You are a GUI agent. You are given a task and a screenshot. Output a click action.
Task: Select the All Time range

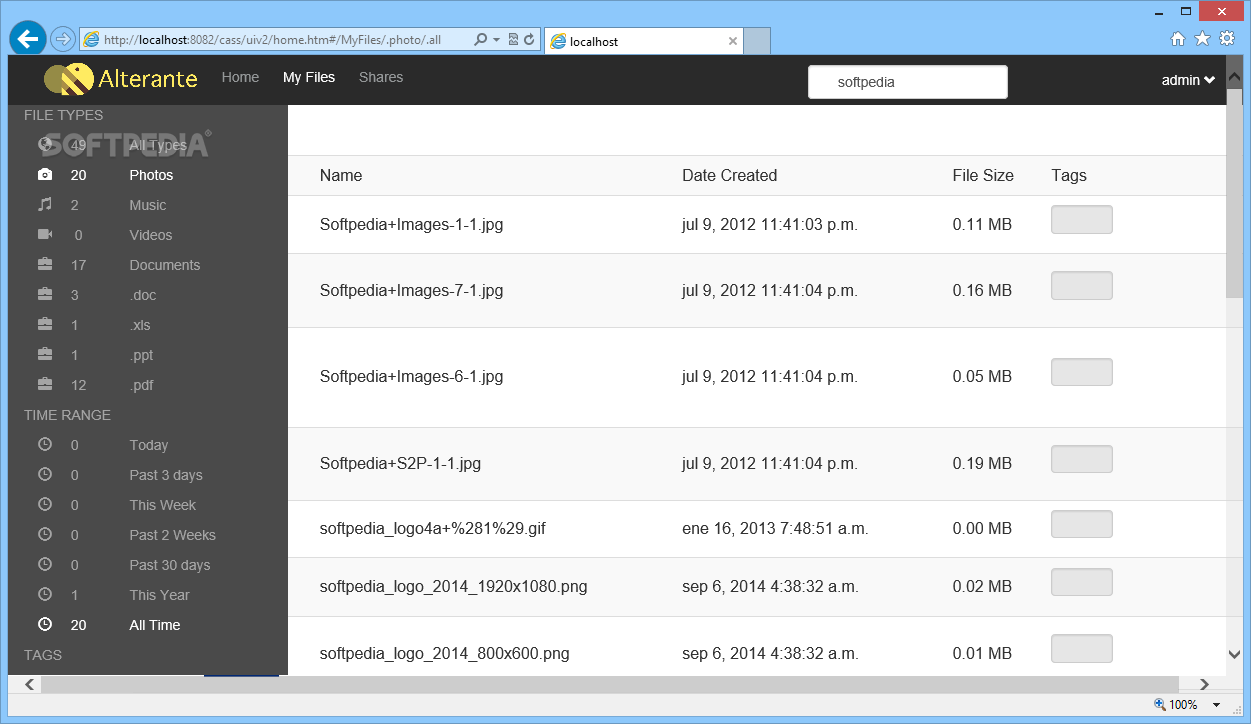(155, 625)
